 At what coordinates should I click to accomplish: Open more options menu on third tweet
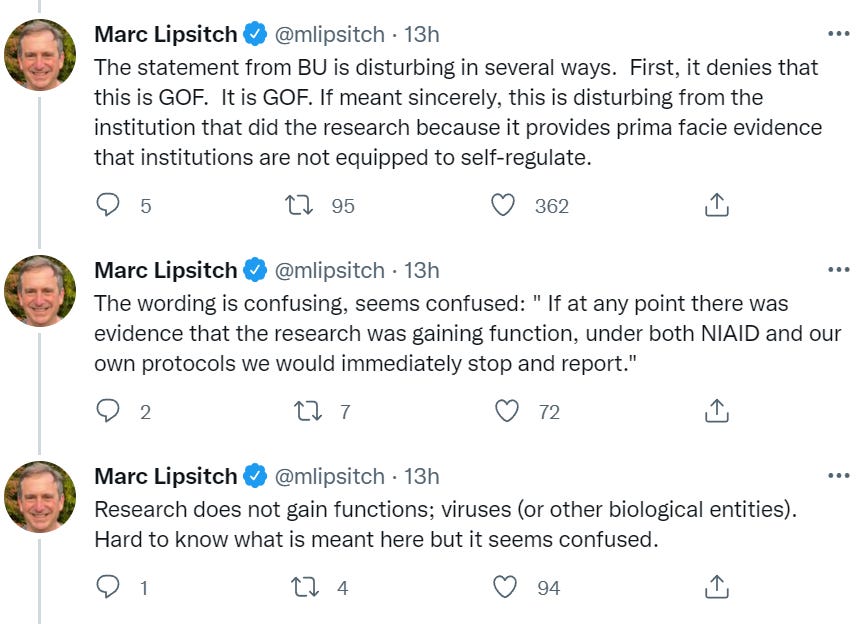click(x=838, y=476)
